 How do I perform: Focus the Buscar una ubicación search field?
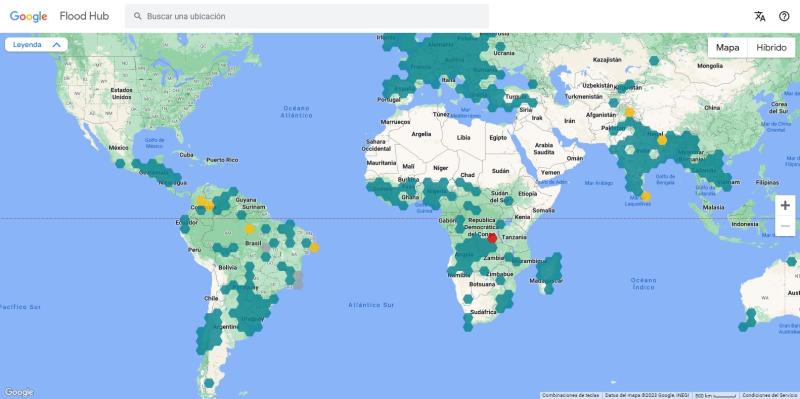[x=307, y=16]
